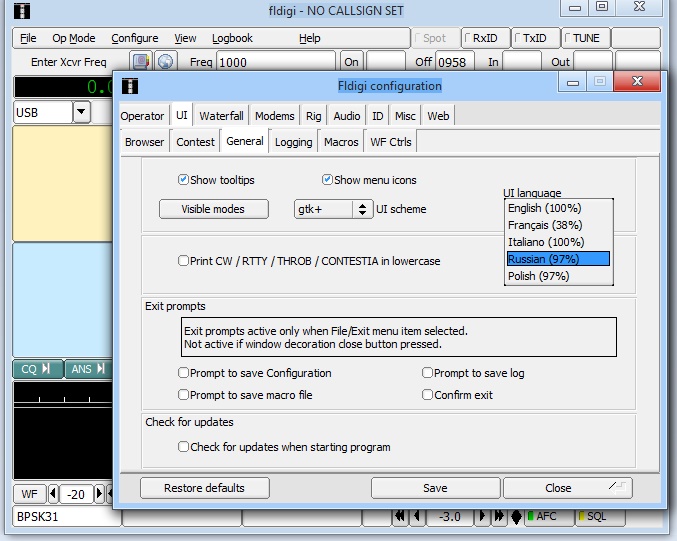Click the CQ macro button
Image resolution: width=677 pixels, height=541 pixels.
point(36,369)
